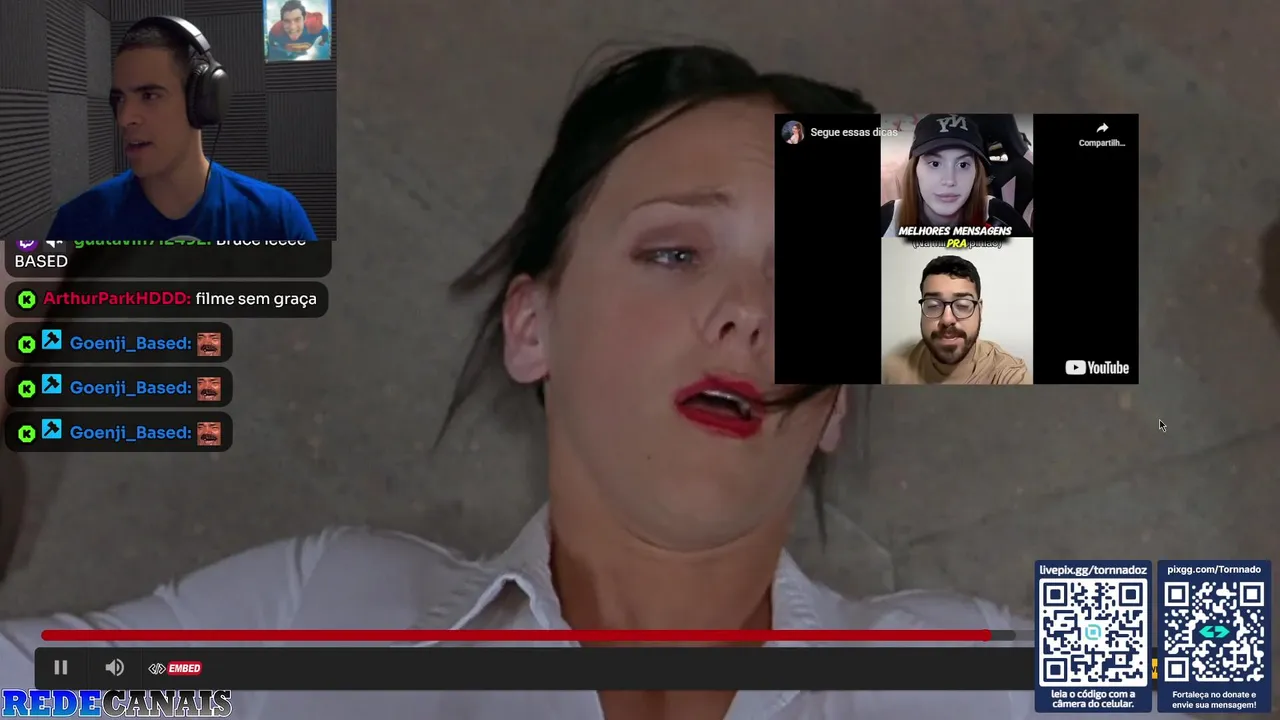Click the 'filme sem graça' chat message
This screenshot has width=1280, height=720.
point(256,298)
